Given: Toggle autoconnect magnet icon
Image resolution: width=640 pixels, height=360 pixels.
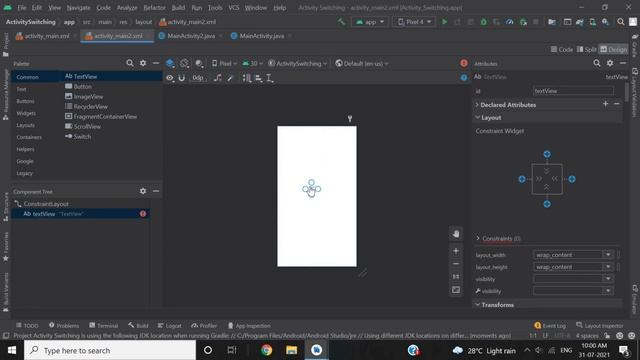Looking at the screenshot, I should [182, 78].
